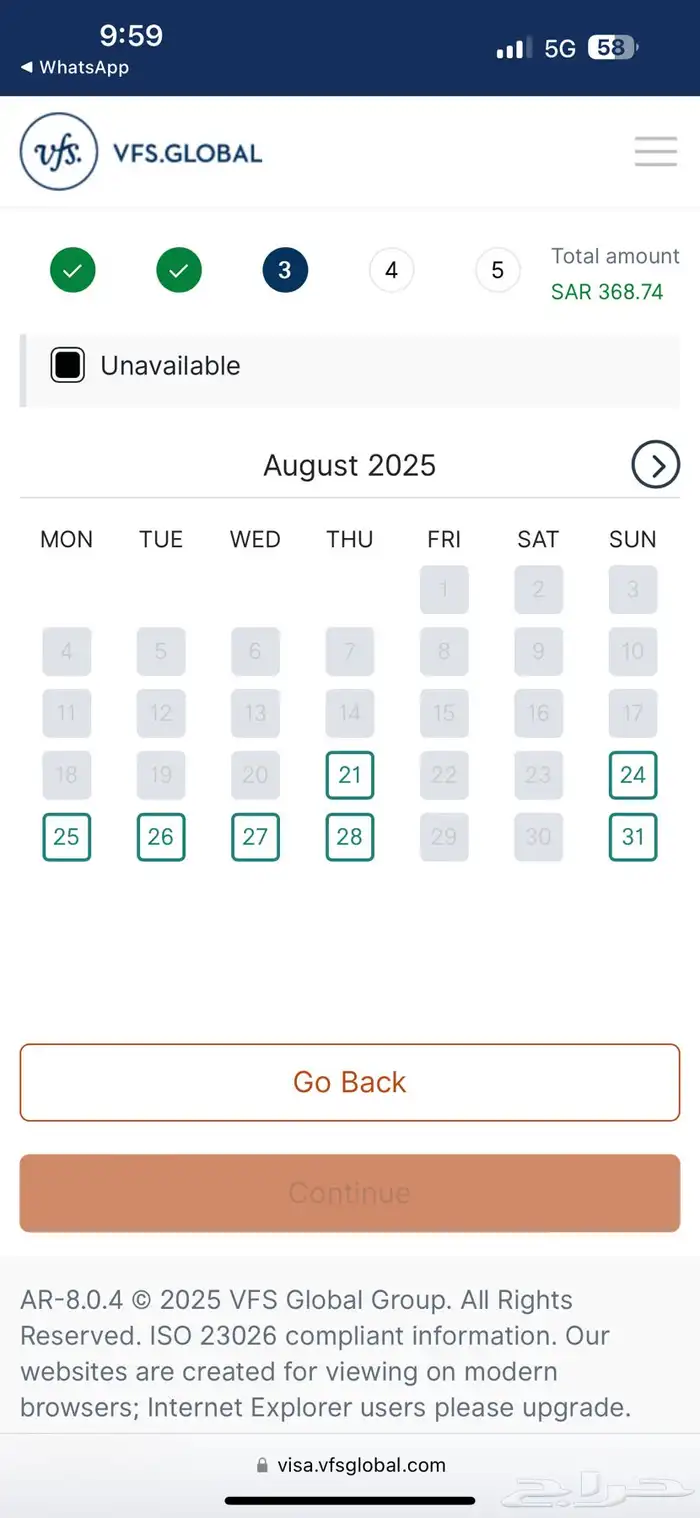Image resolution: width=700 pixels, height=1518 pixels.
Task: Choose August 26 on the calendar
Action: (160, 837)
